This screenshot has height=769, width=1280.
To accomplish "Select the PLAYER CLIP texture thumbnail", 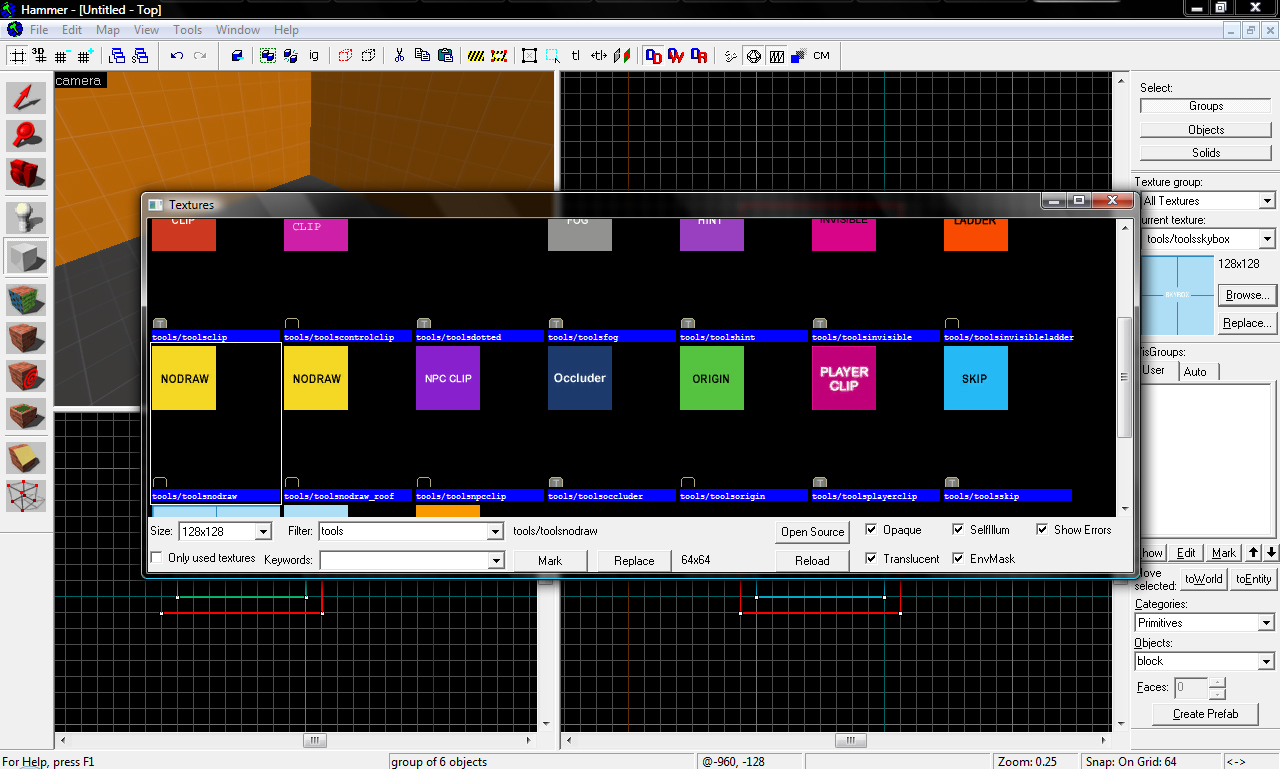I will pos(843,378).
